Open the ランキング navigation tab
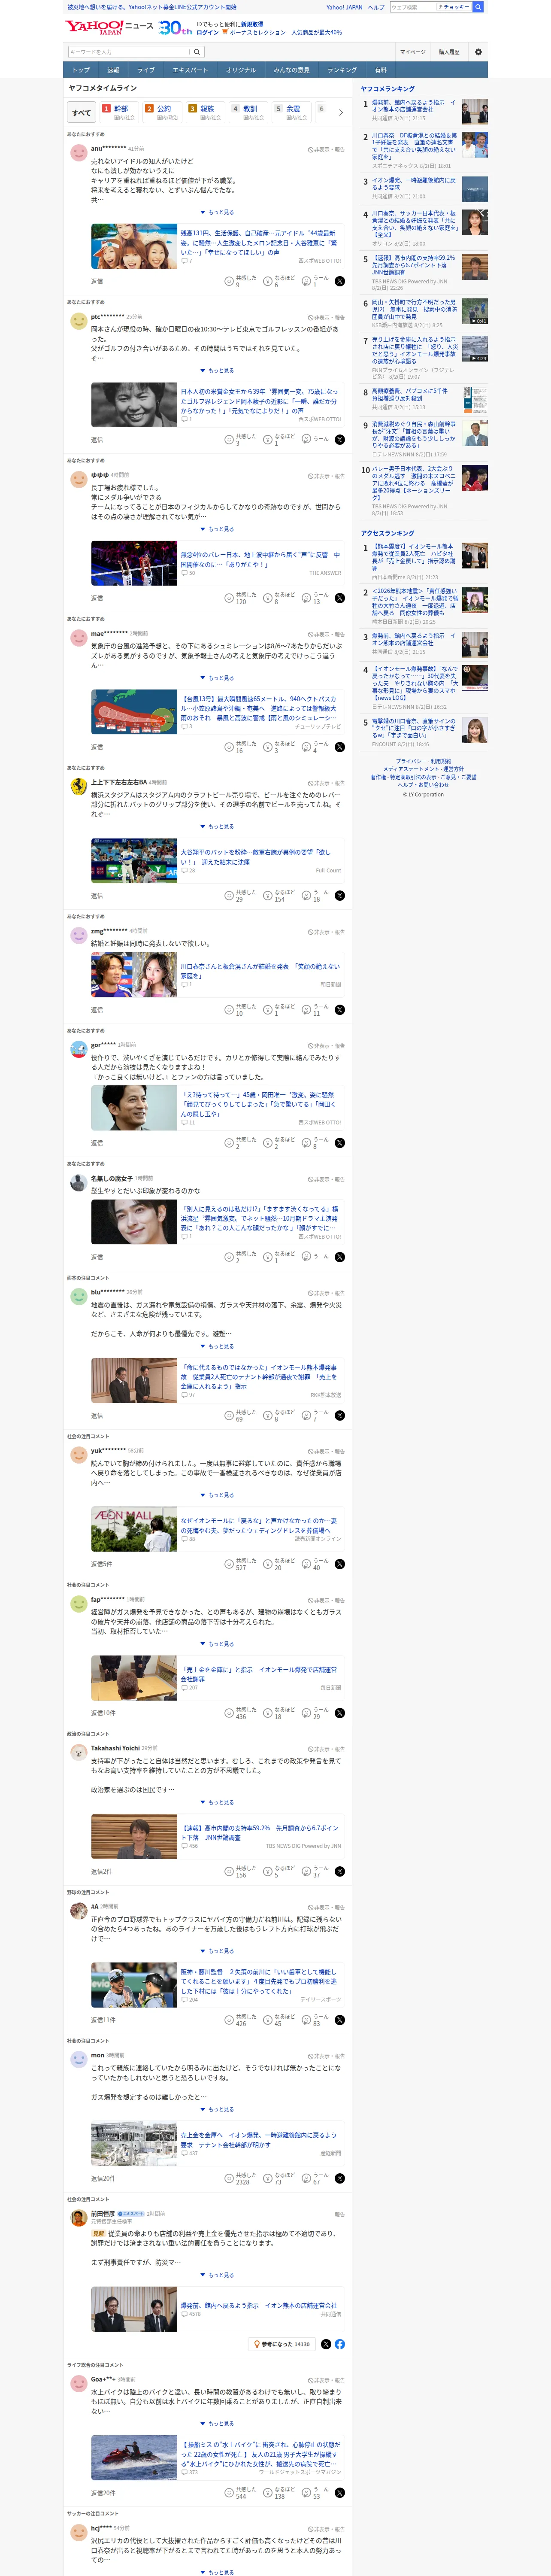Viewport: 551px width, 2576px height. coord(342,70)
